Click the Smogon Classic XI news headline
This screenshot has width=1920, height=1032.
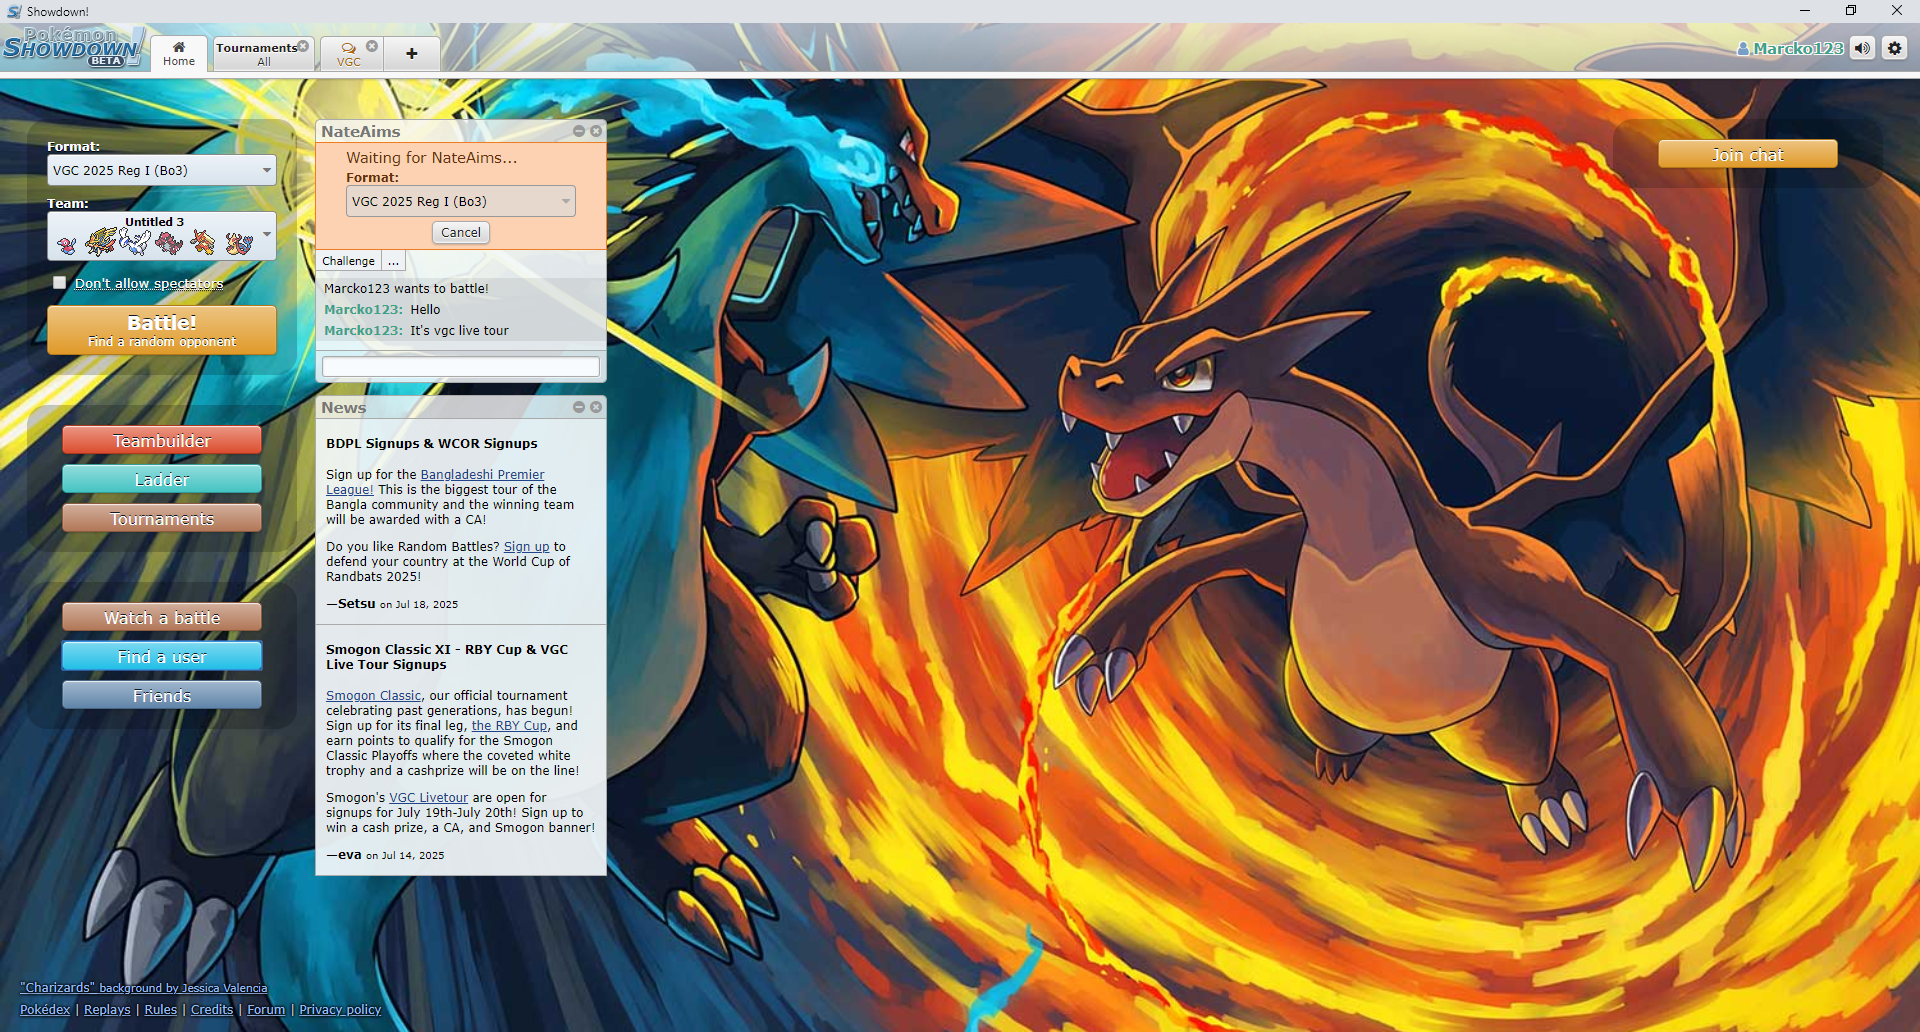(447, 657)
